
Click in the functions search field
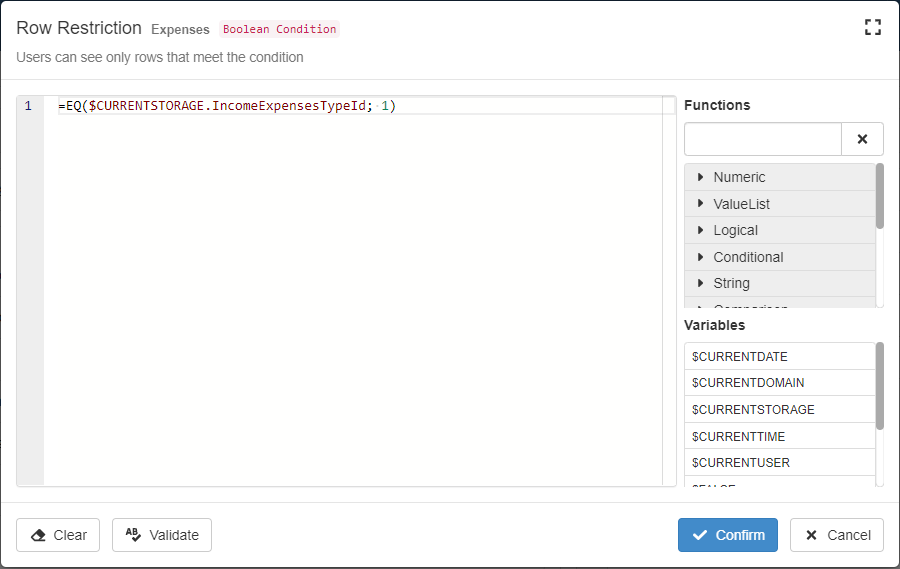point(762,139)
